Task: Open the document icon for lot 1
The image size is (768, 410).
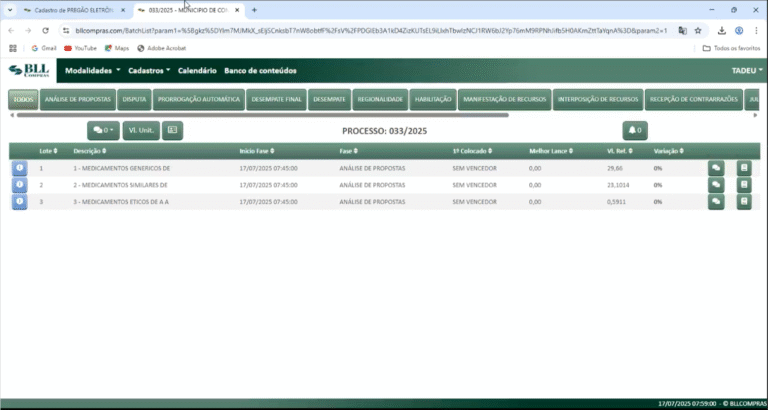Action: coord(743,168)
